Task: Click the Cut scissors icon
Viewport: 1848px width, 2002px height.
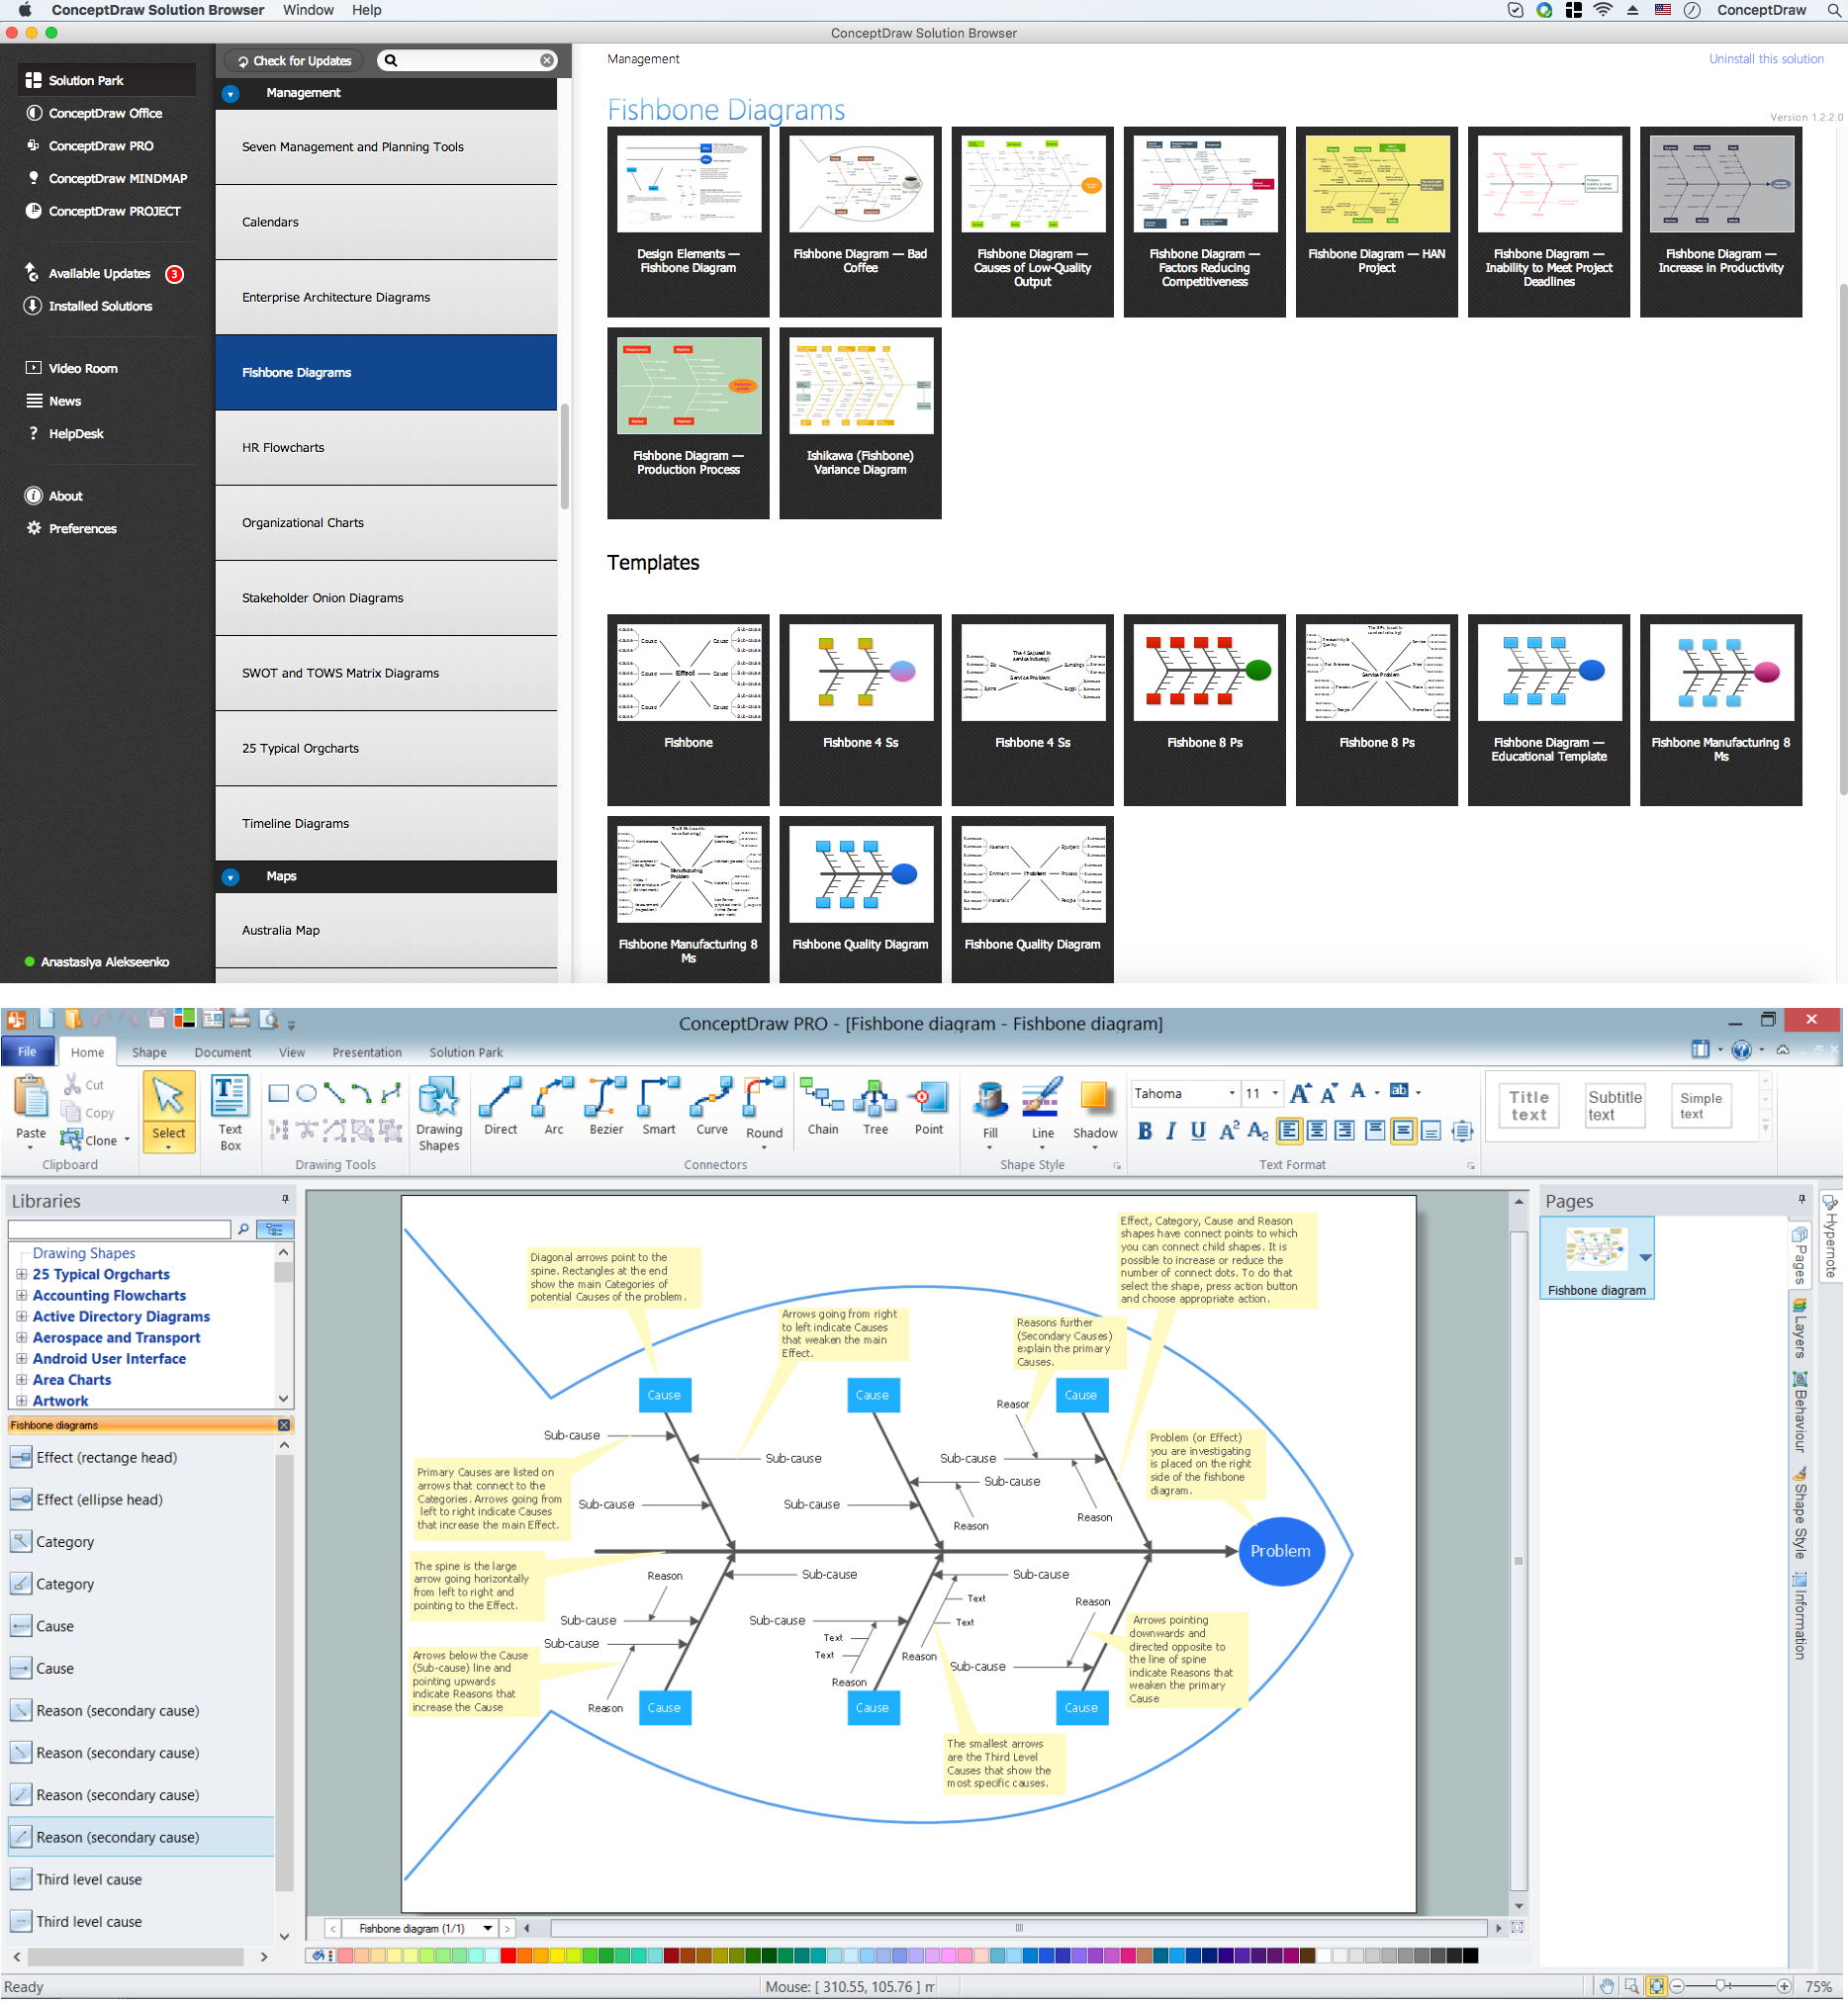Action: (x=72, y=1085)
